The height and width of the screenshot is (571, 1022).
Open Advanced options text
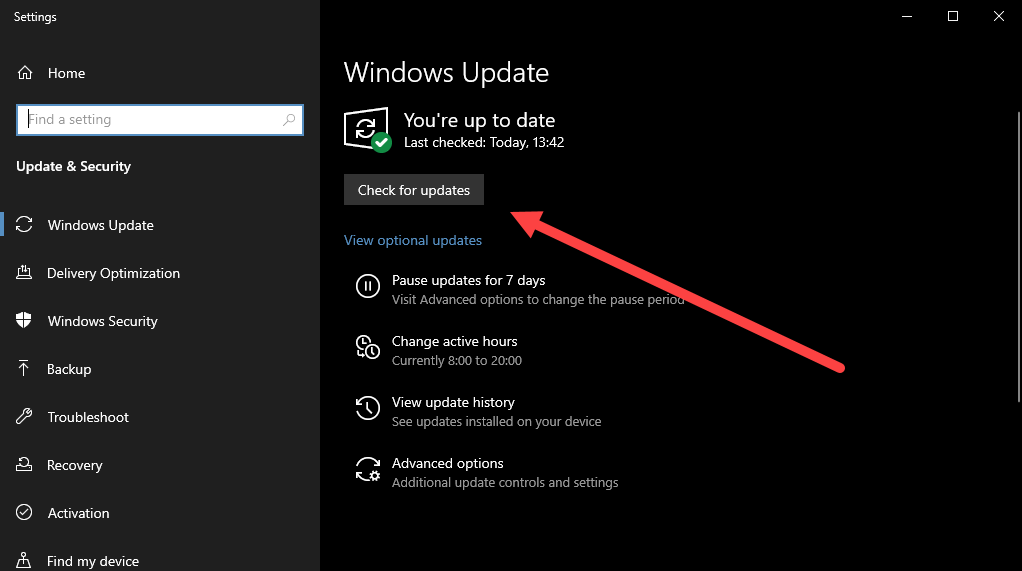tap(447, 463)
